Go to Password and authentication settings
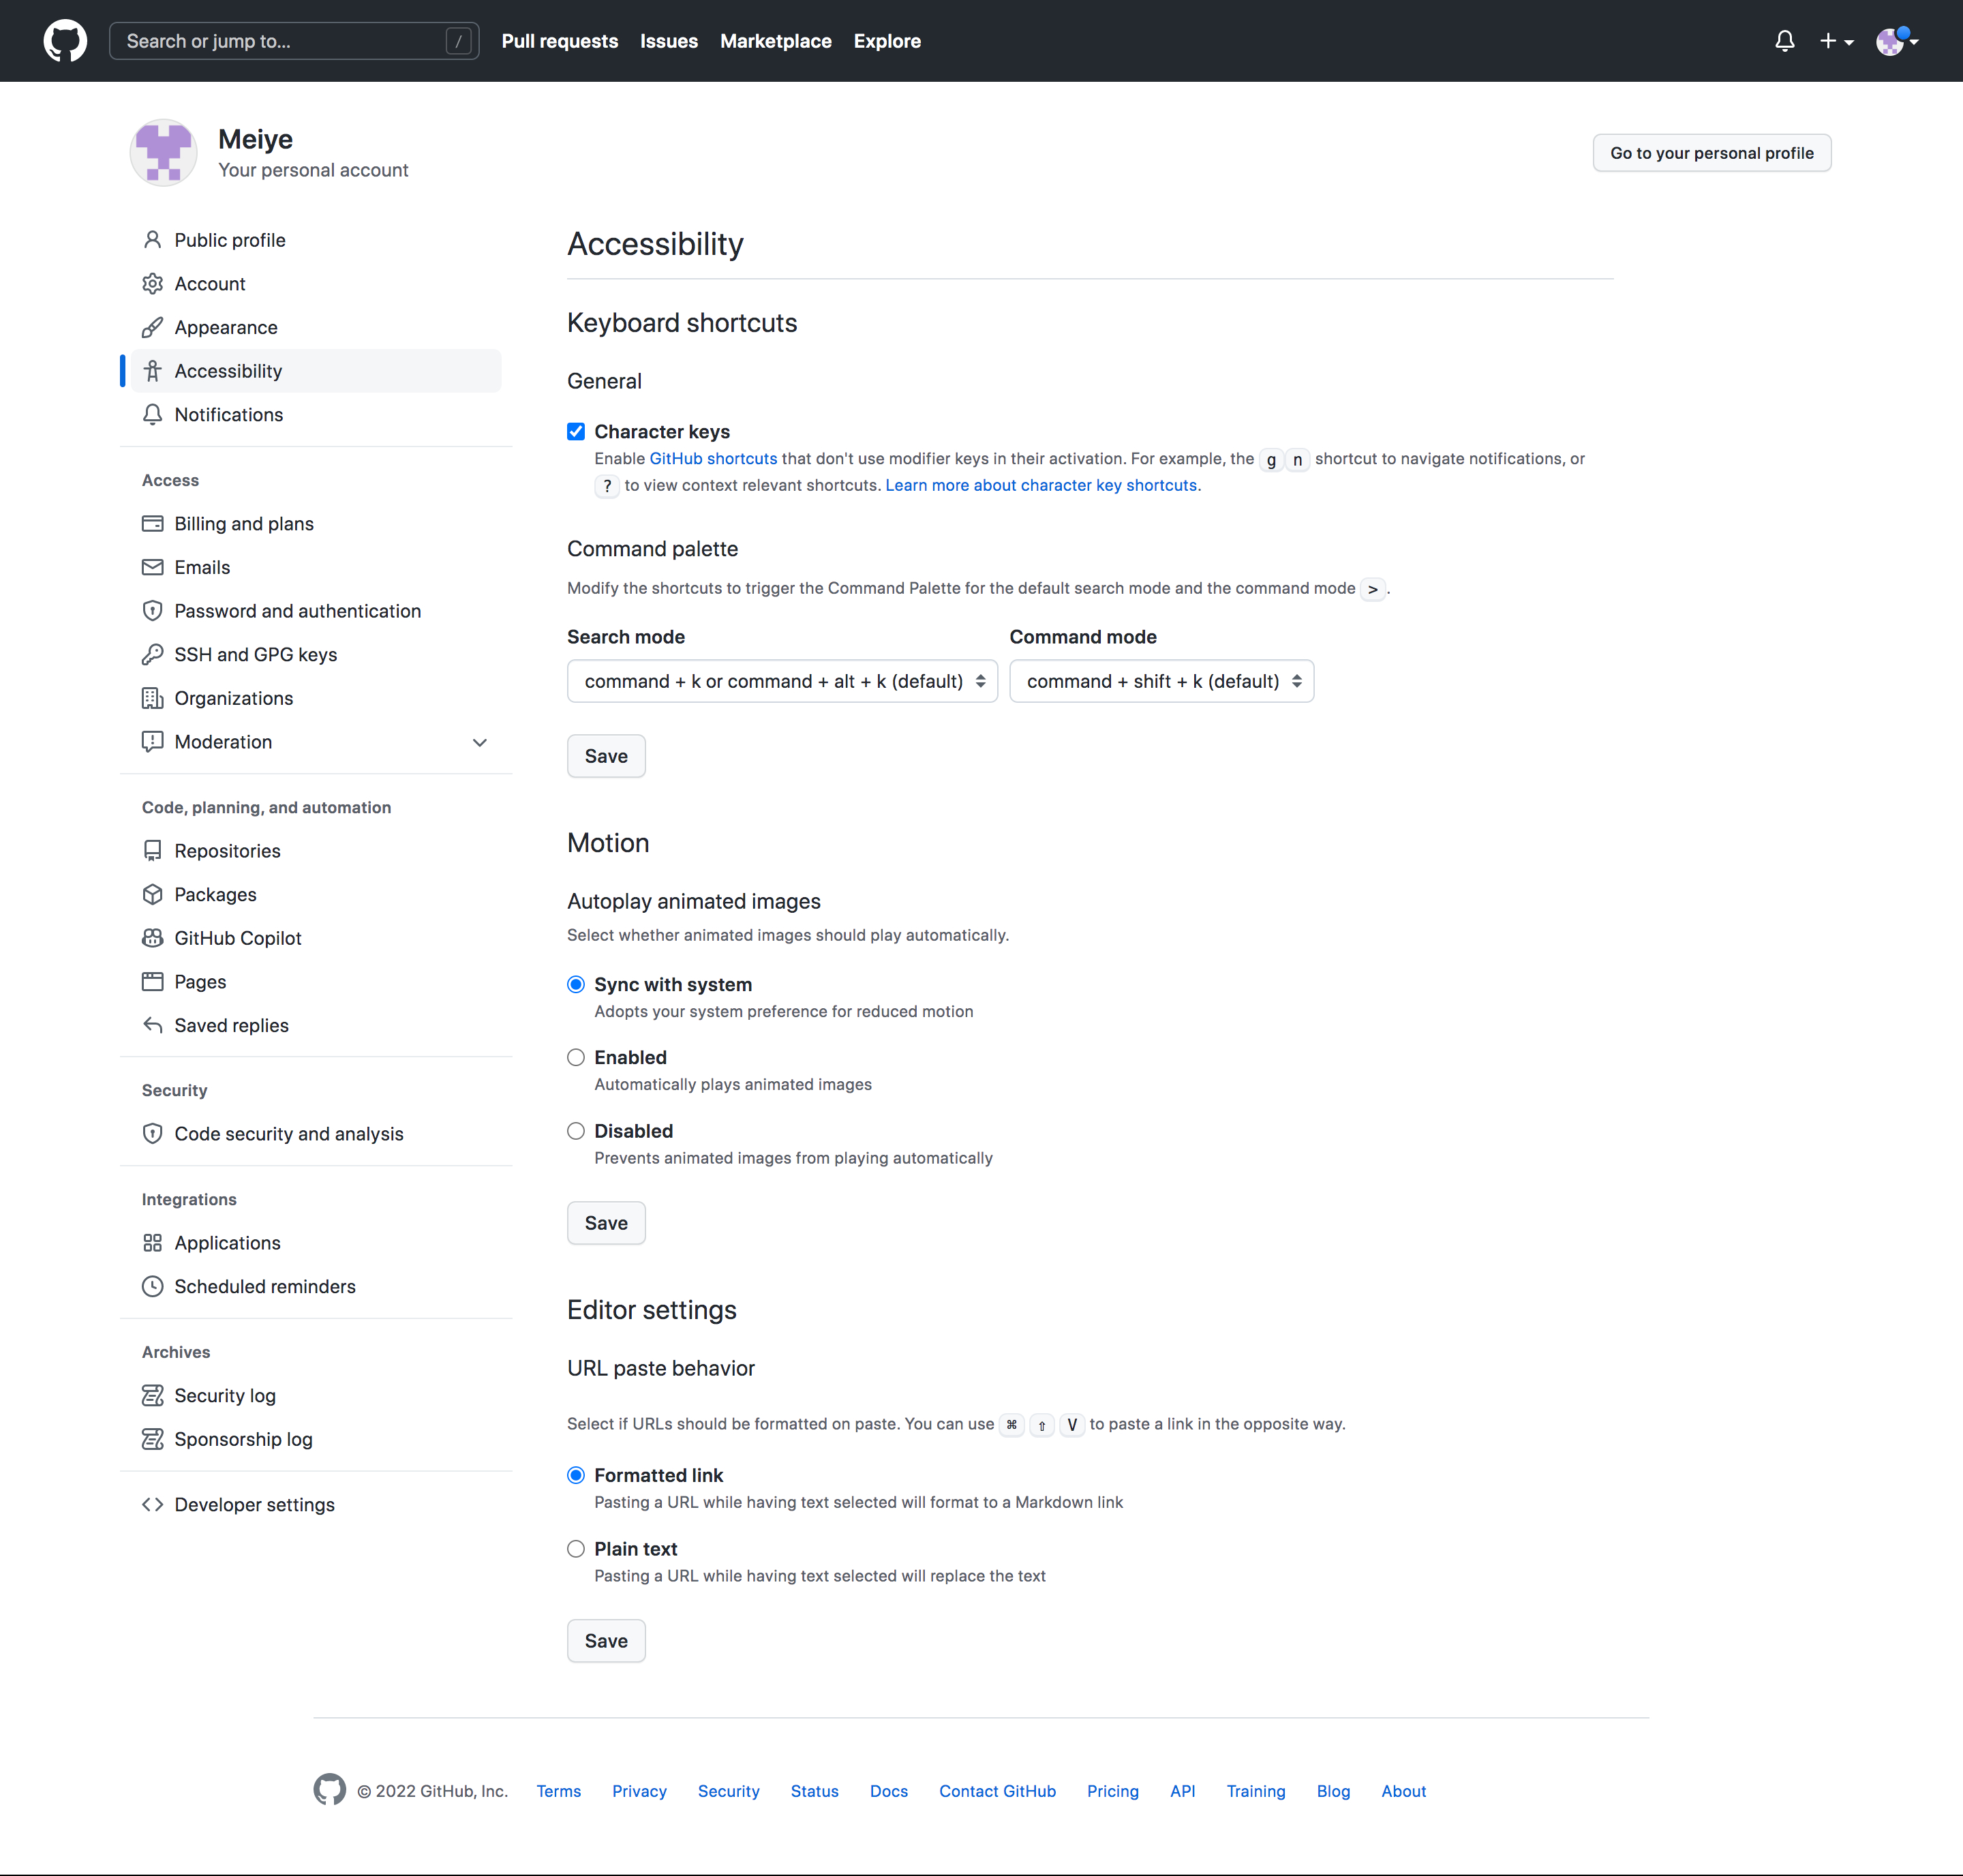This screenshot has height=1876, width=1963. tap(316, 611)
